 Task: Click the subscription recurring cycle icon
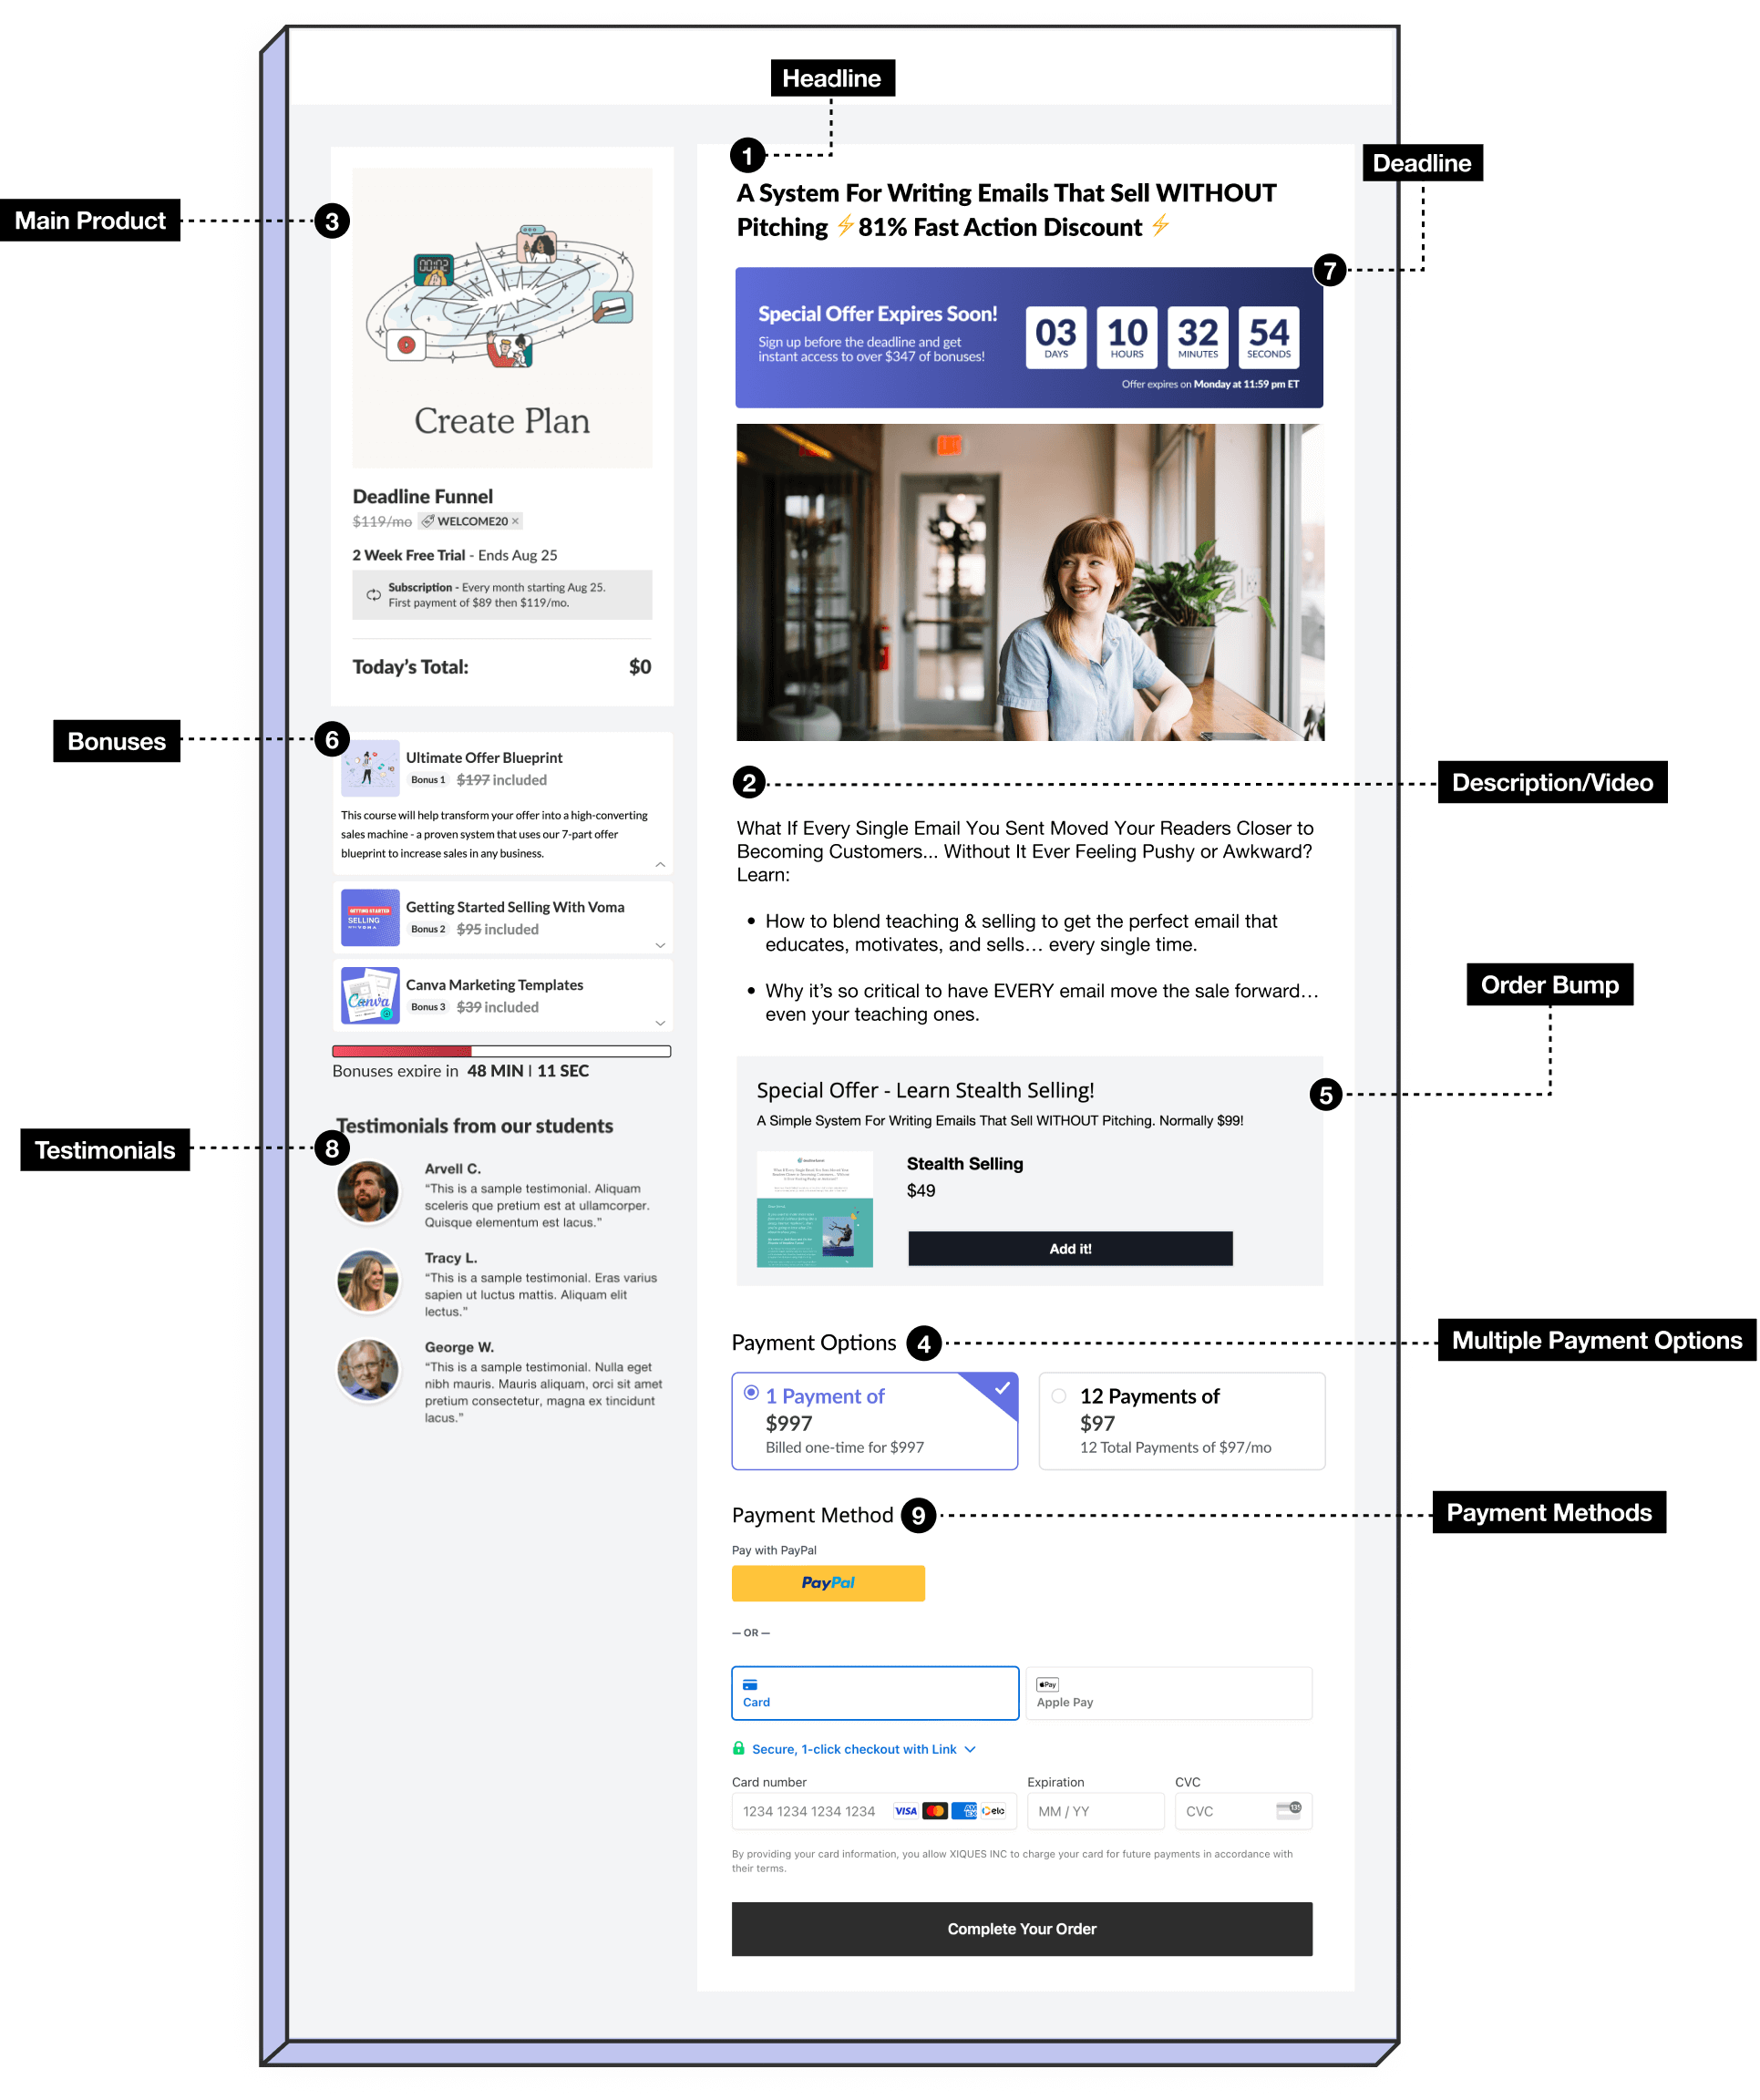click(x=373, y=595)
